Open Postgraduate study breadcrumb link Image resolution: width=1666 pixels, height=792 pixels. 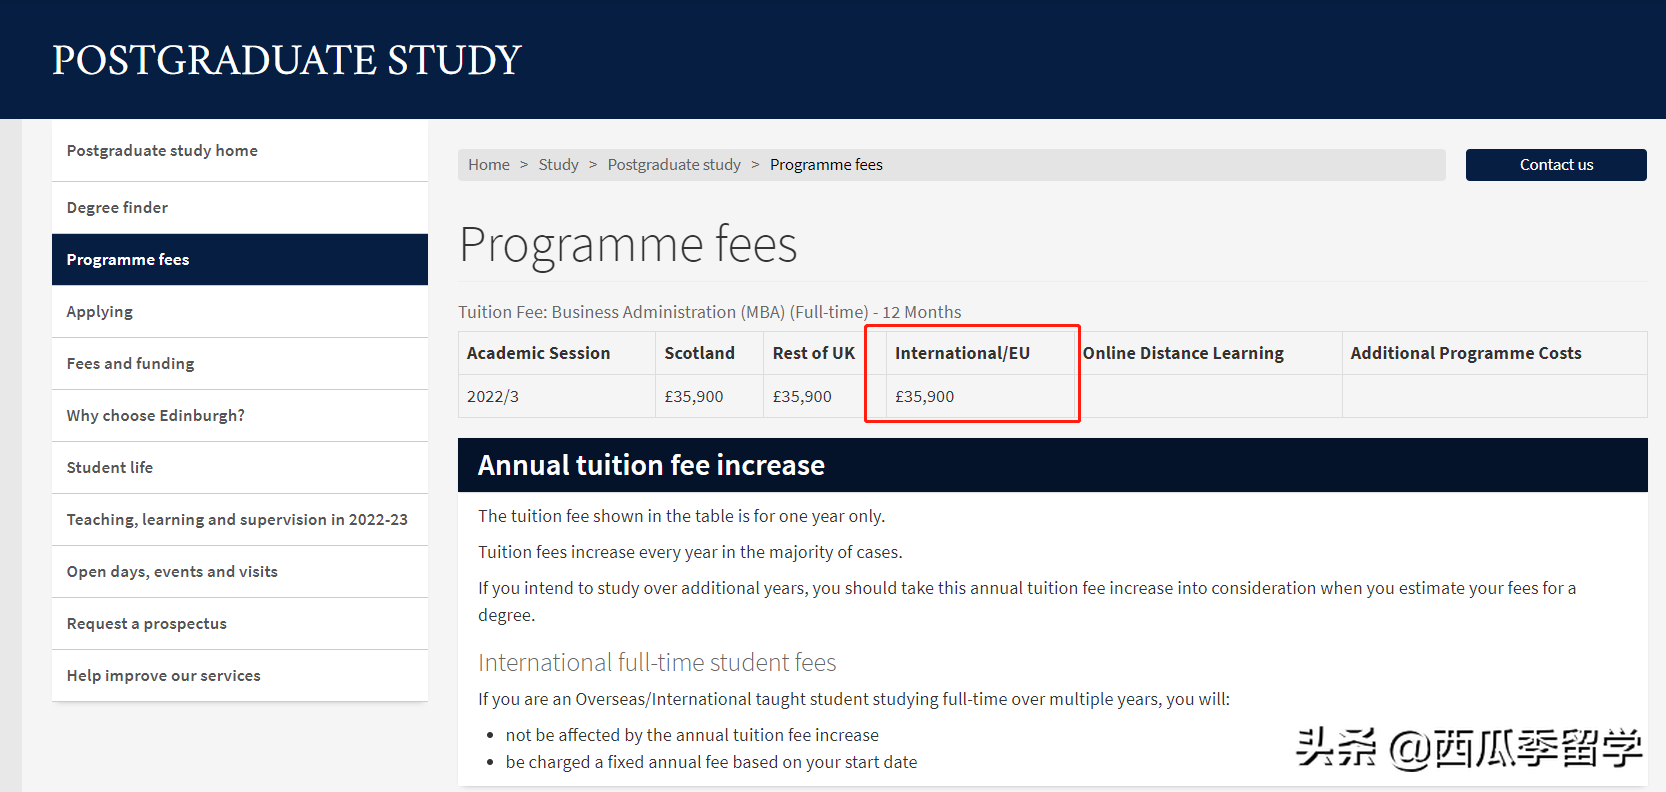pyautogui.click(x=674, y=165)
